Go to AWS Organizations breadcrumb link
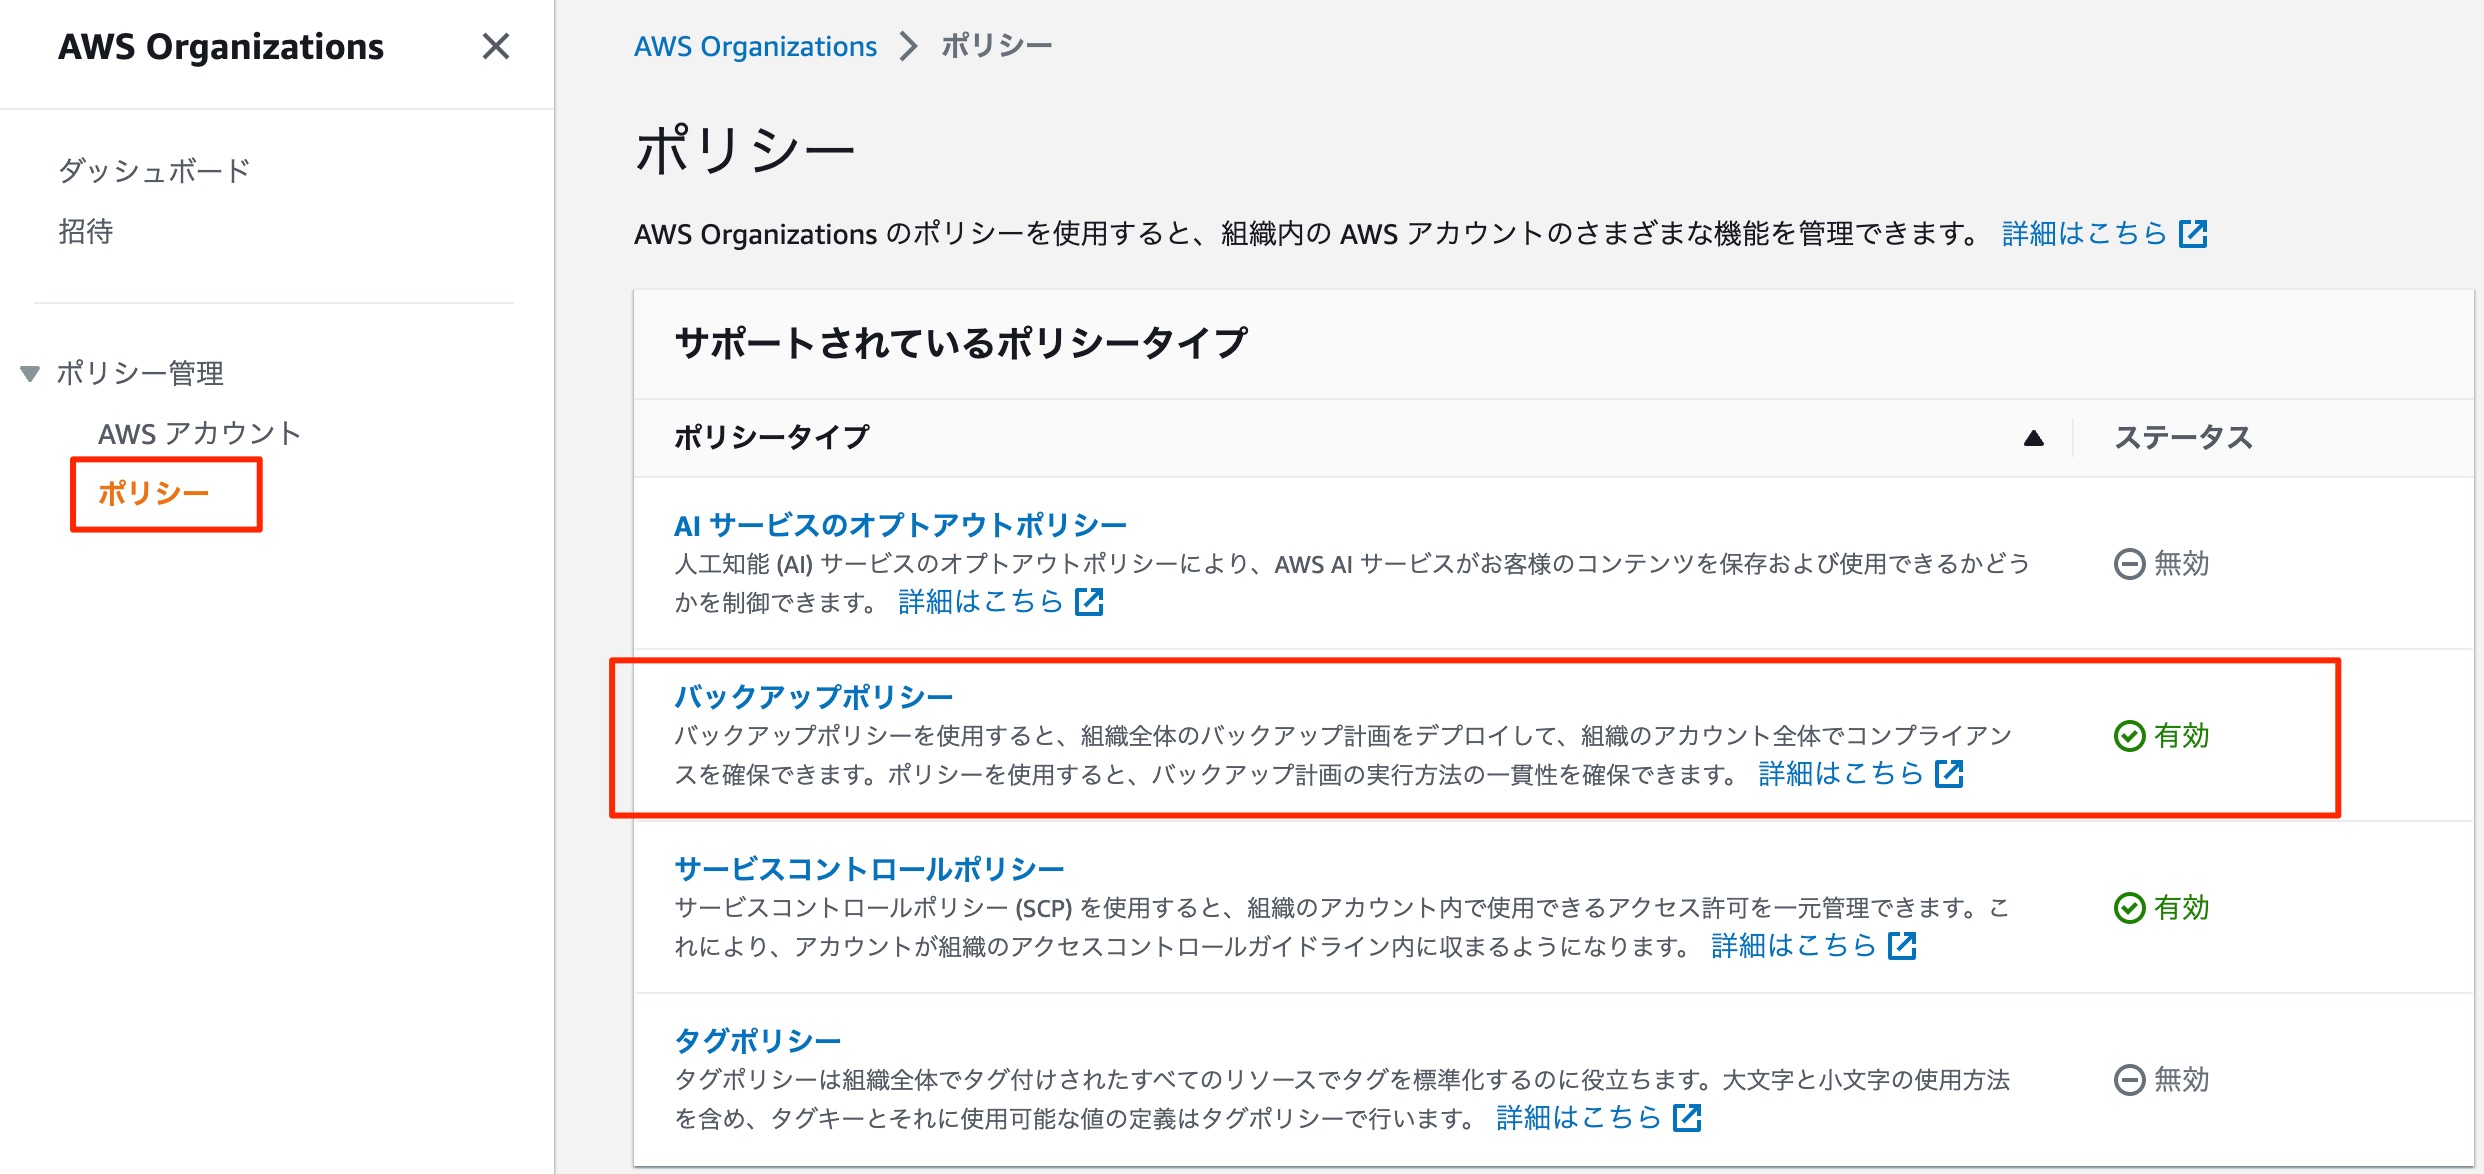The image size is (2484, 1174). click(755, 46)
